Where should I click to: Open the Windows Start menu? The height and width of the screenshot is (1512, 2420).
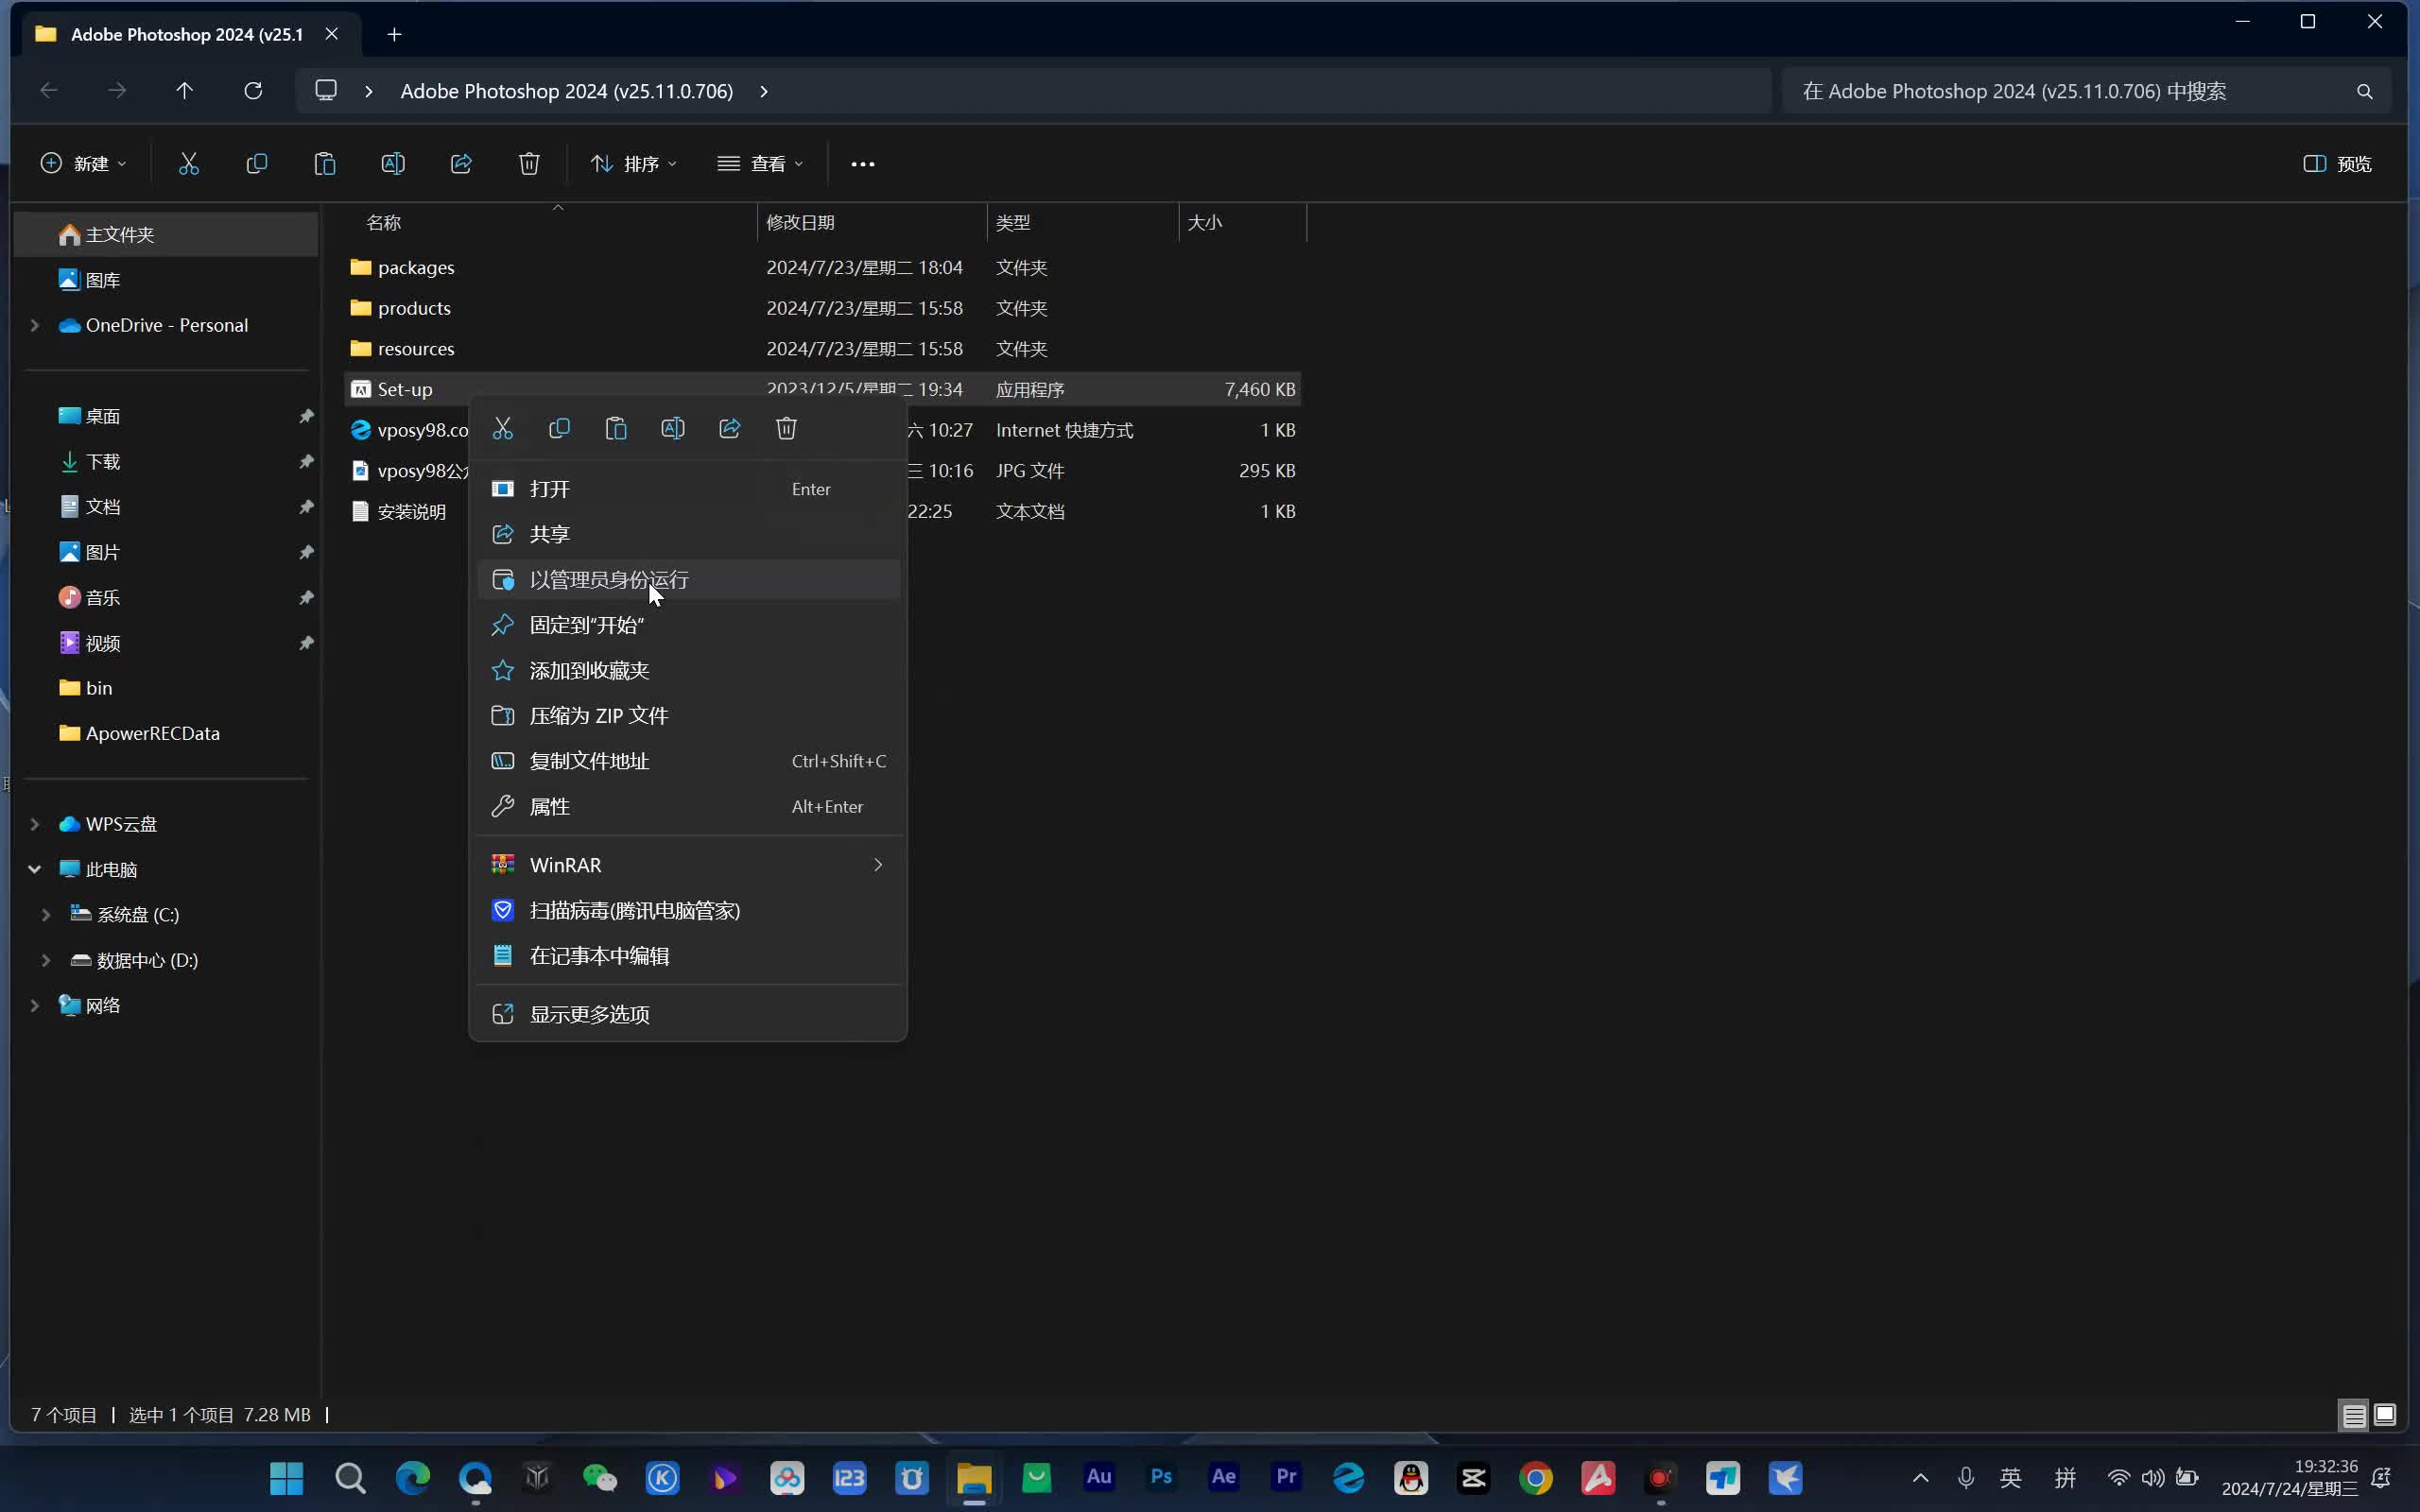(x=287, y=1477)
